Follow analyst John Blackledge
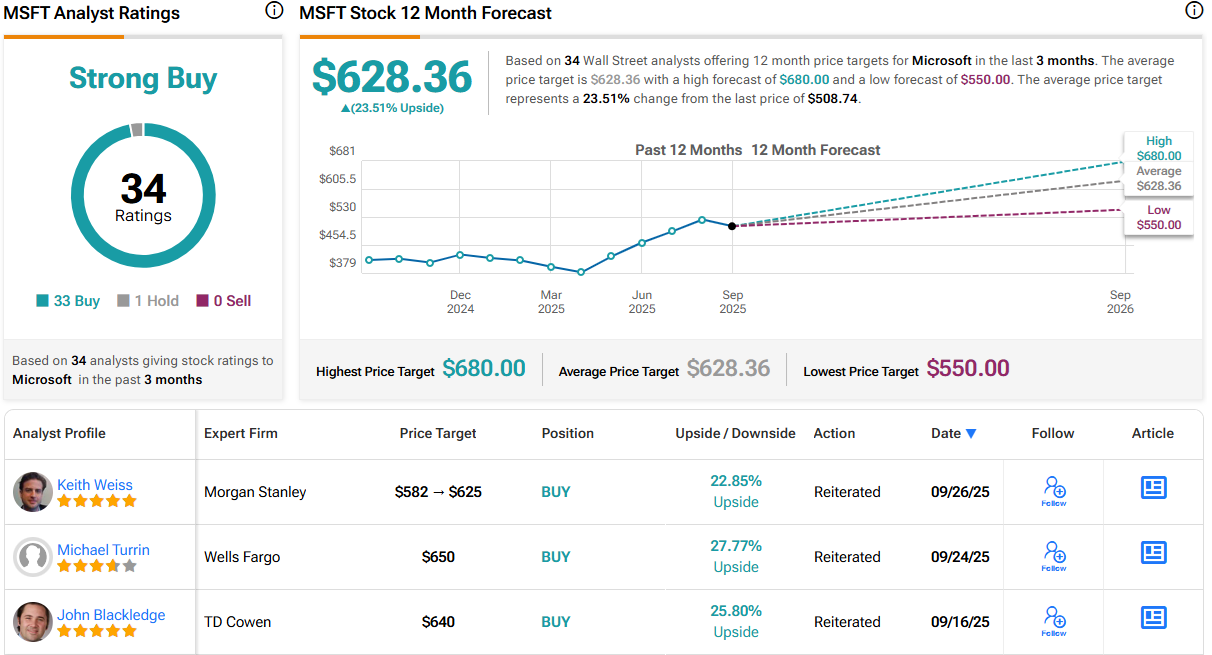Viewport: 1212px width, 655px height. pyautogui.click(x=1054, y=621)
